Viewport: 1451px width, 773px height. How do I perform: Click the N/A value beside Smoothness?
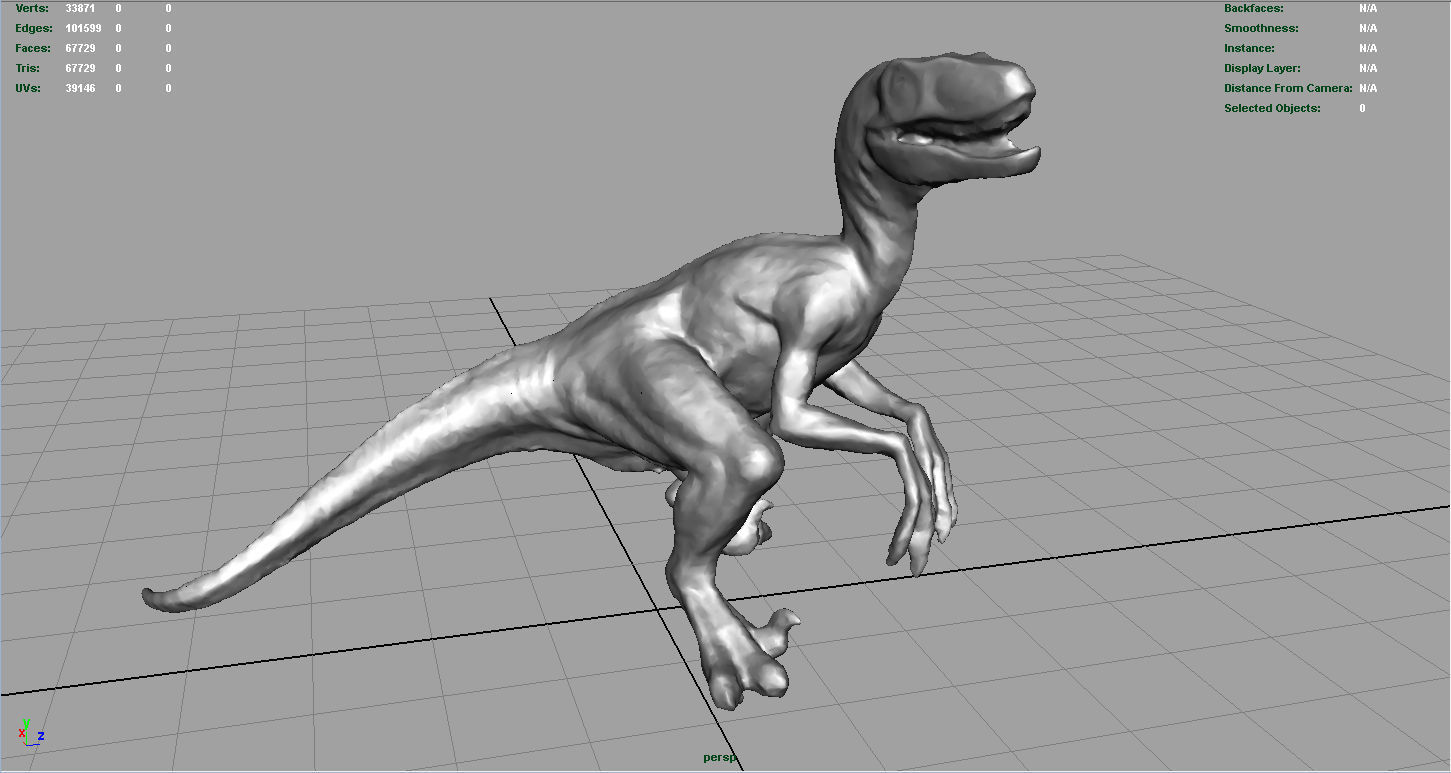pos(1368,28)
